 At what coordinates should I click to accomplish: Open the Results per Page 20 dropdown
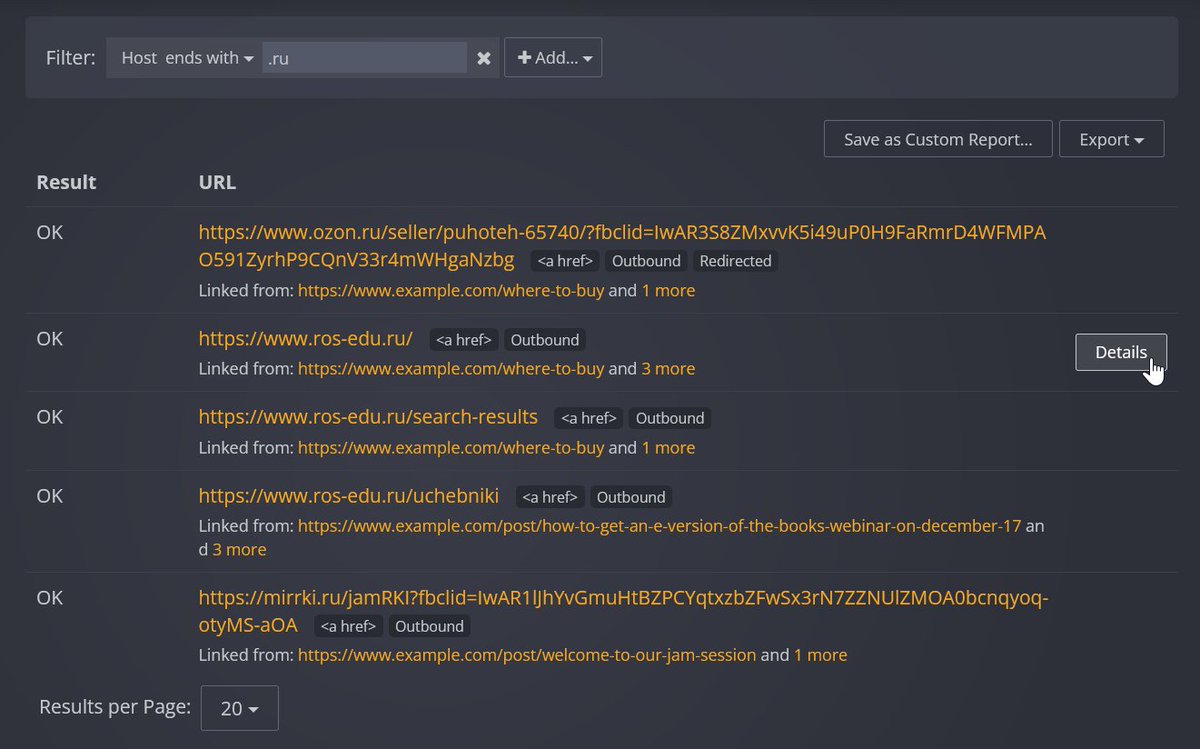(239, 708)
